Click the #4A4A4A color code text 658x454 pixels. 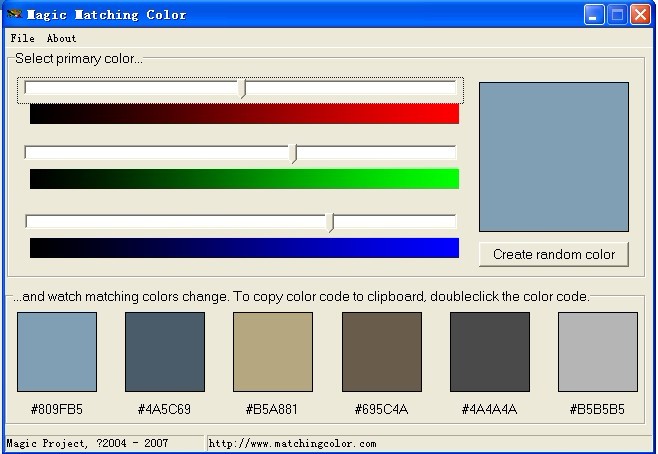[x=489, y=409]
